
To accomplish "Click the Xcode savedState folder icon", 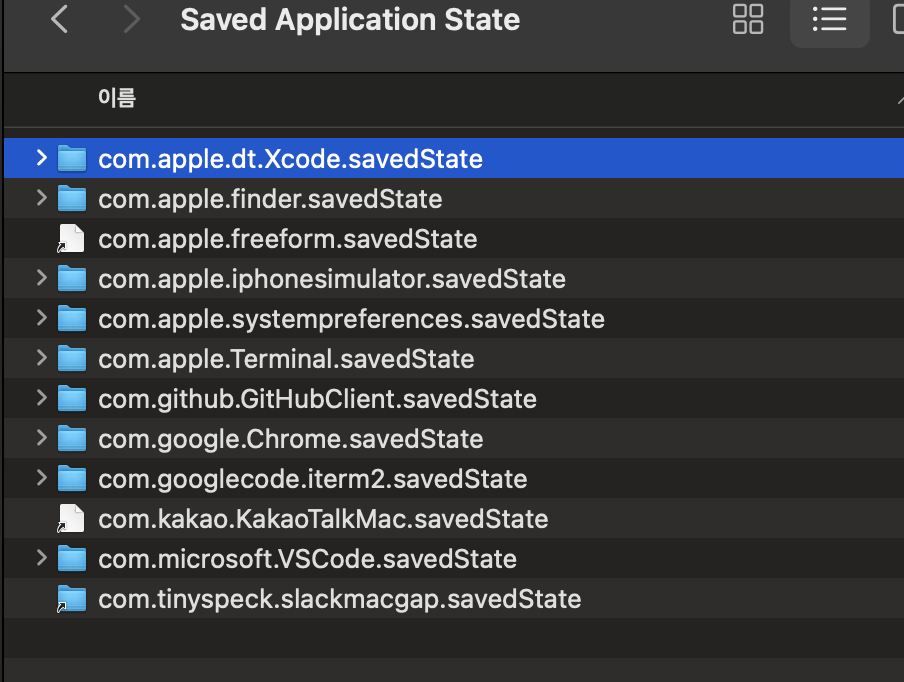I will pos(72,159).
